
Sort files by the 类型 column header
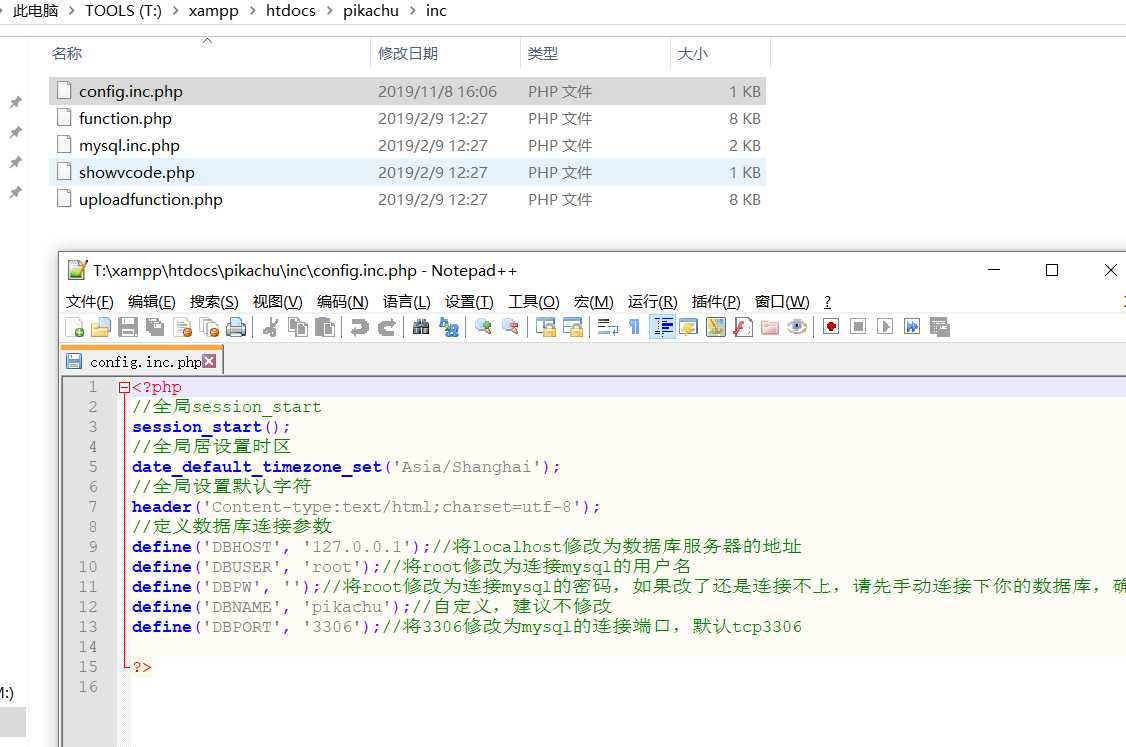click(x=595, y=53)
